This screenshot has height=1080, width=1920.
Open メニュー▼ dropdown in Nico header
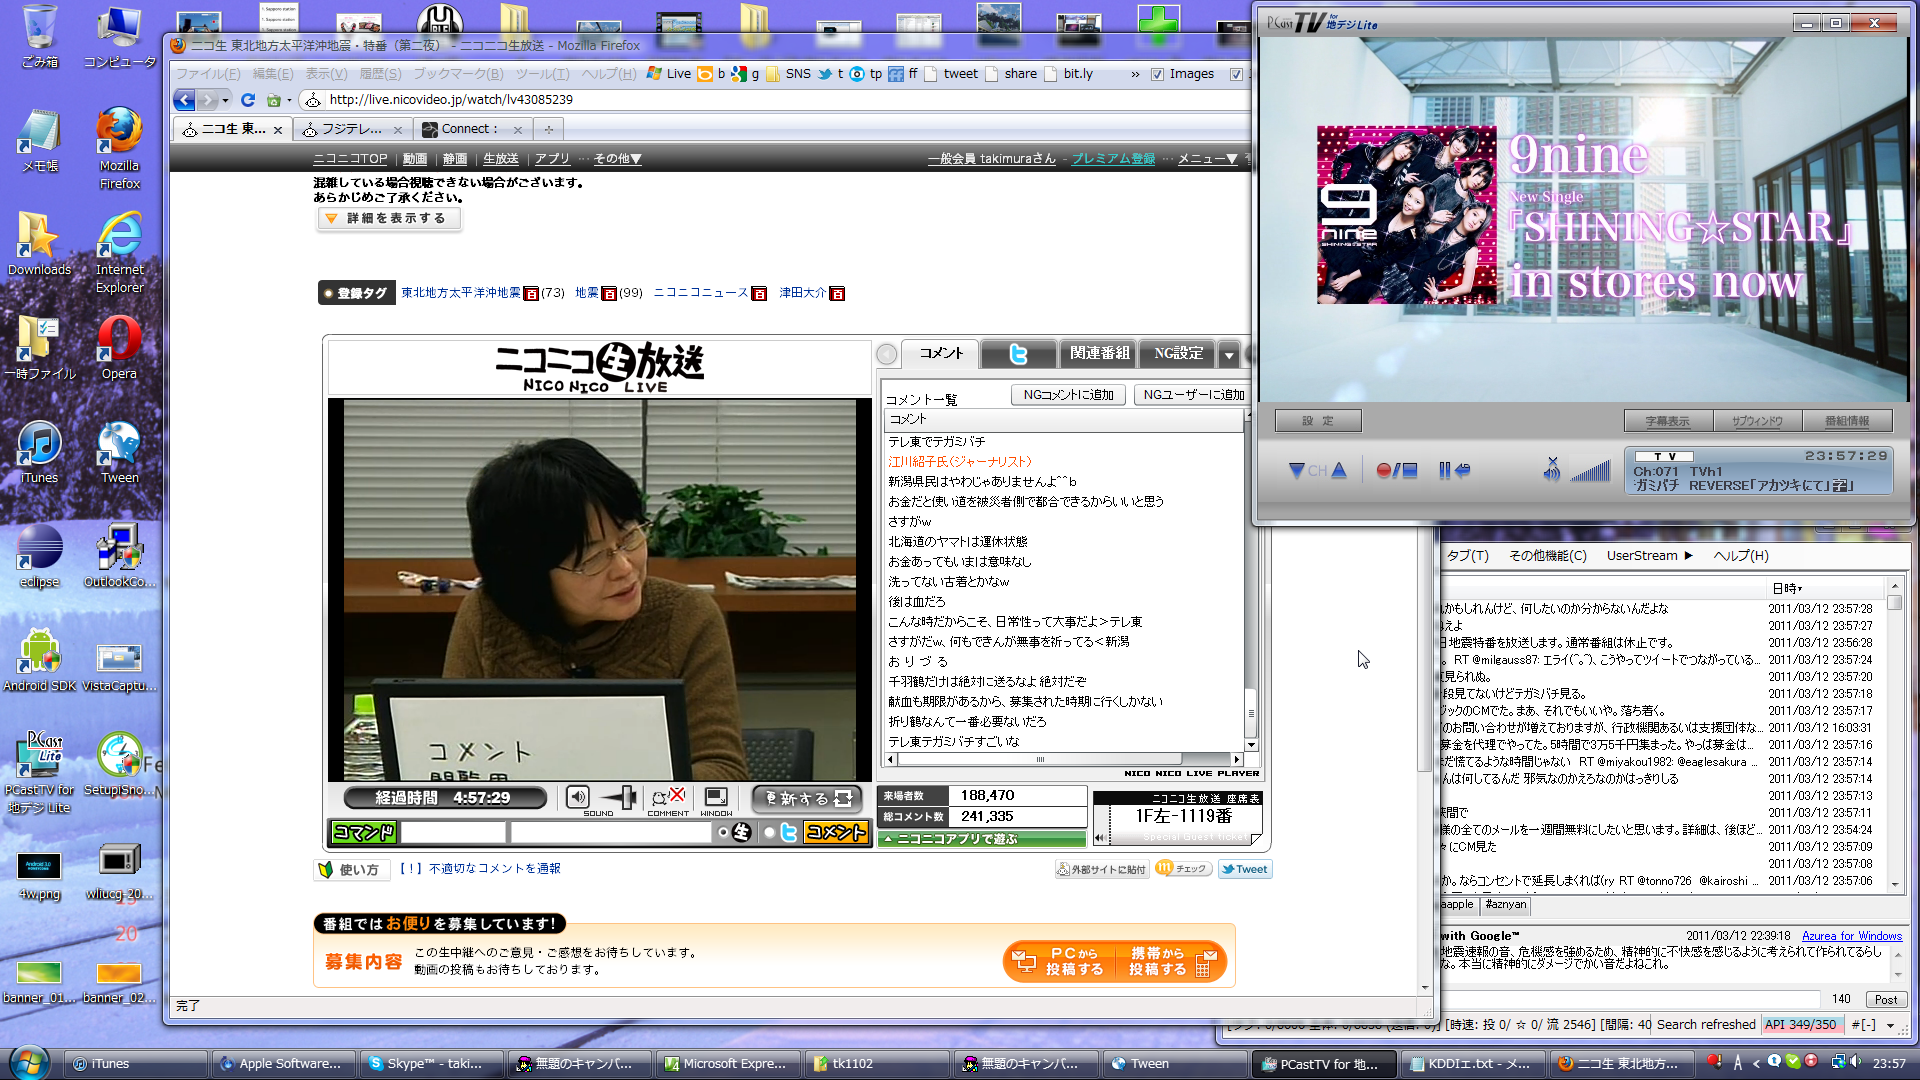pos(1208,159)
